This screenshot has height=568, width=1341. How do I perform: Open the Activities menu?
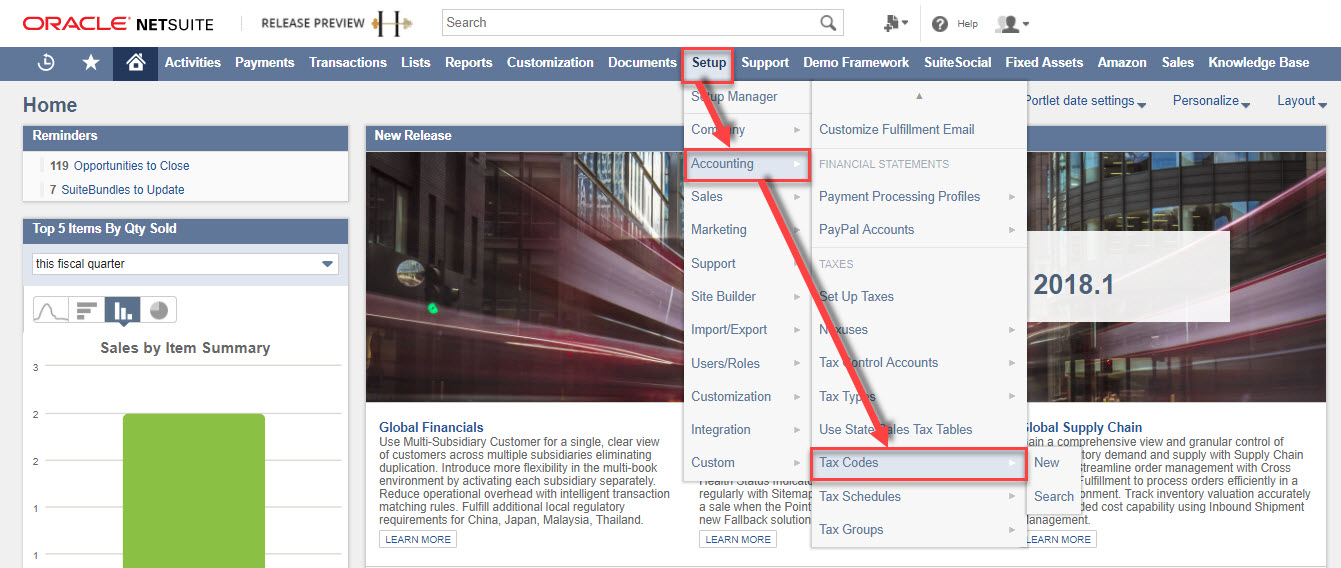coord(193,62)
